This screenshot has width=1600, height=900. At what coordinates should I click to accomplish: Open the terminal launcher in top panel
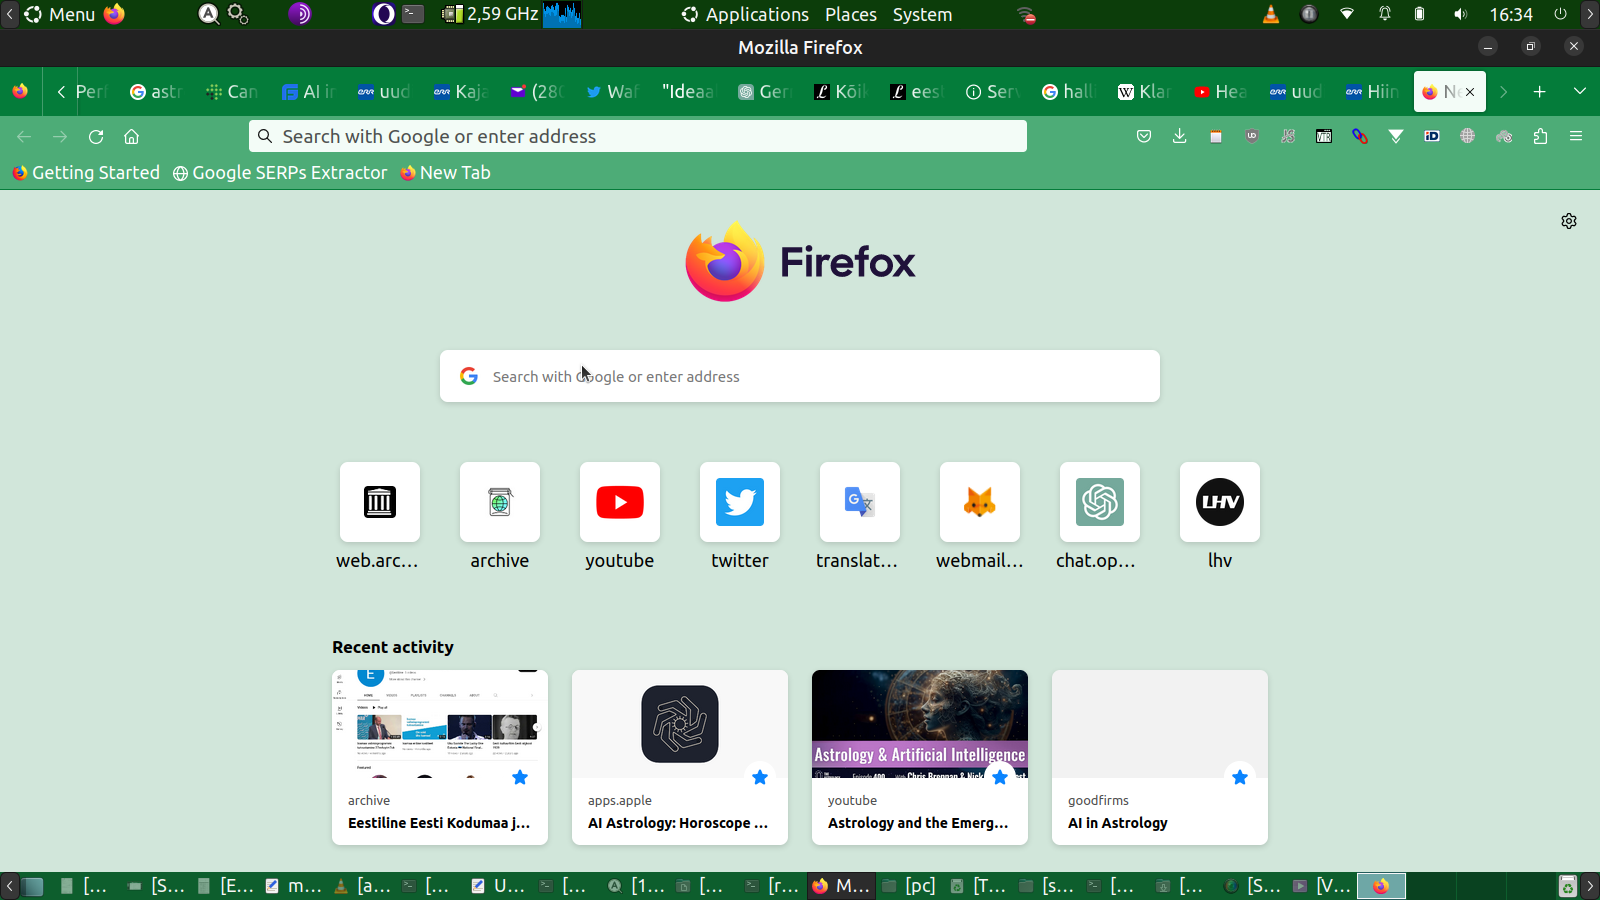click(x=413, y=14)
